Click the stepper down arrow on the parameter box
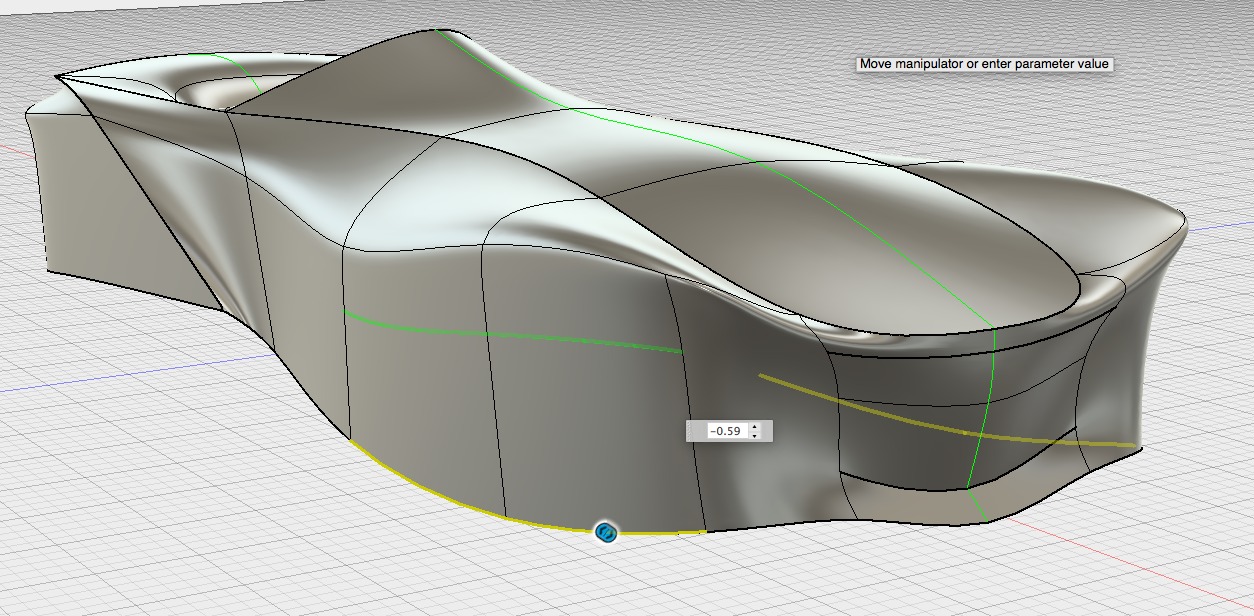 coord(755,436)
